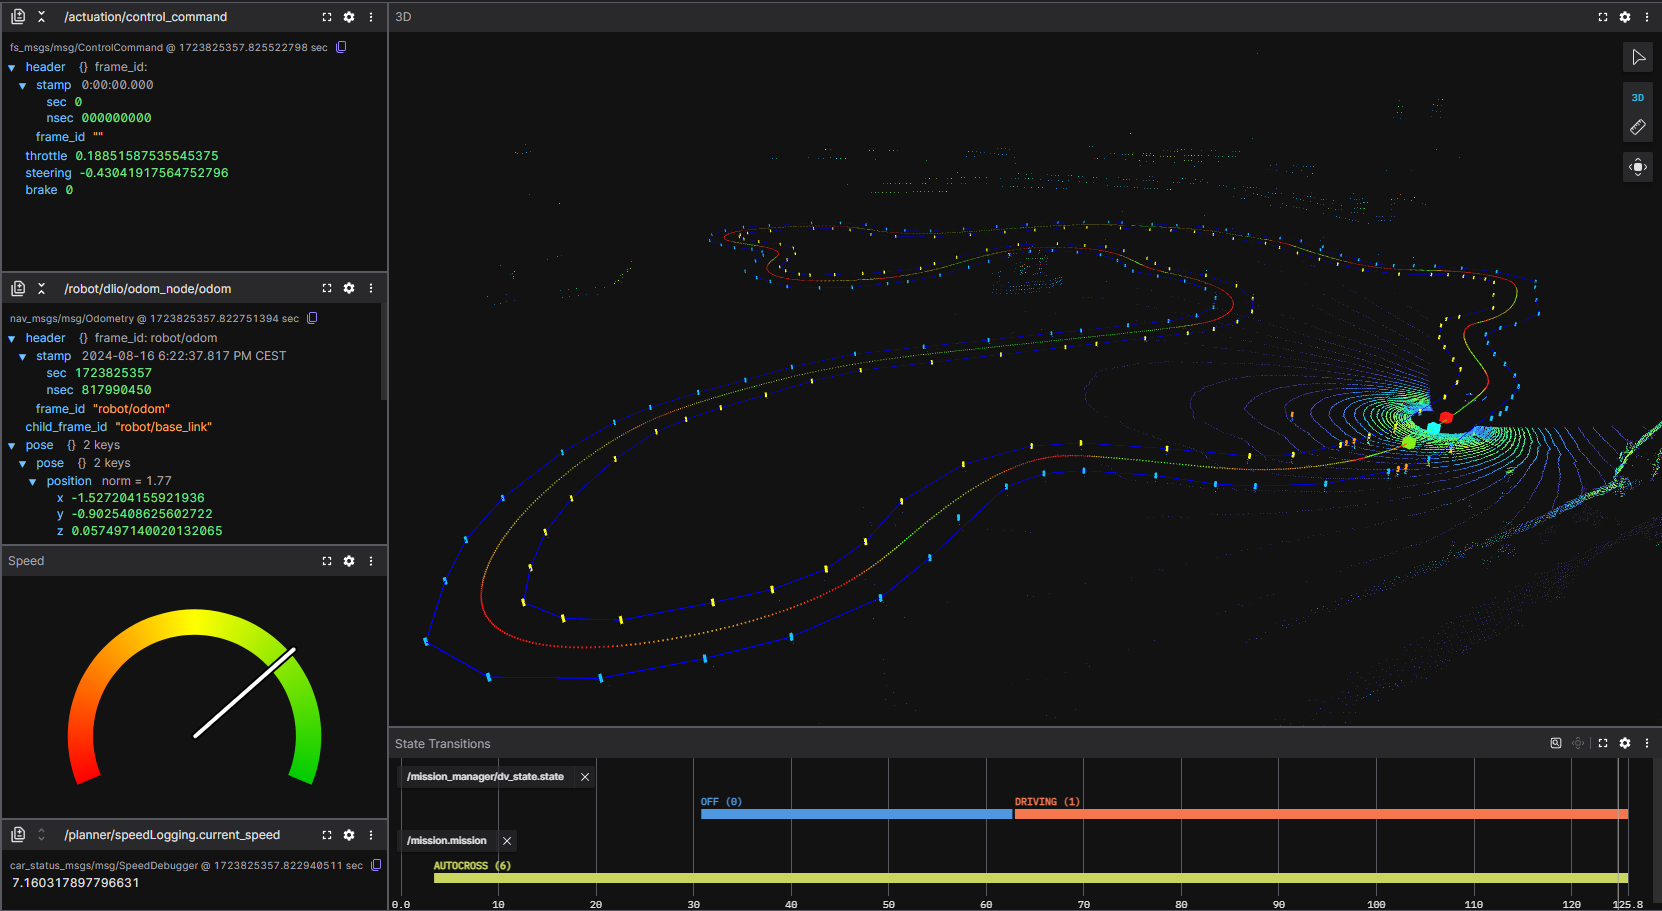Click the camera re-center icon in 3D view
Screen dimensions: 1662x911
click(1637, 167)
